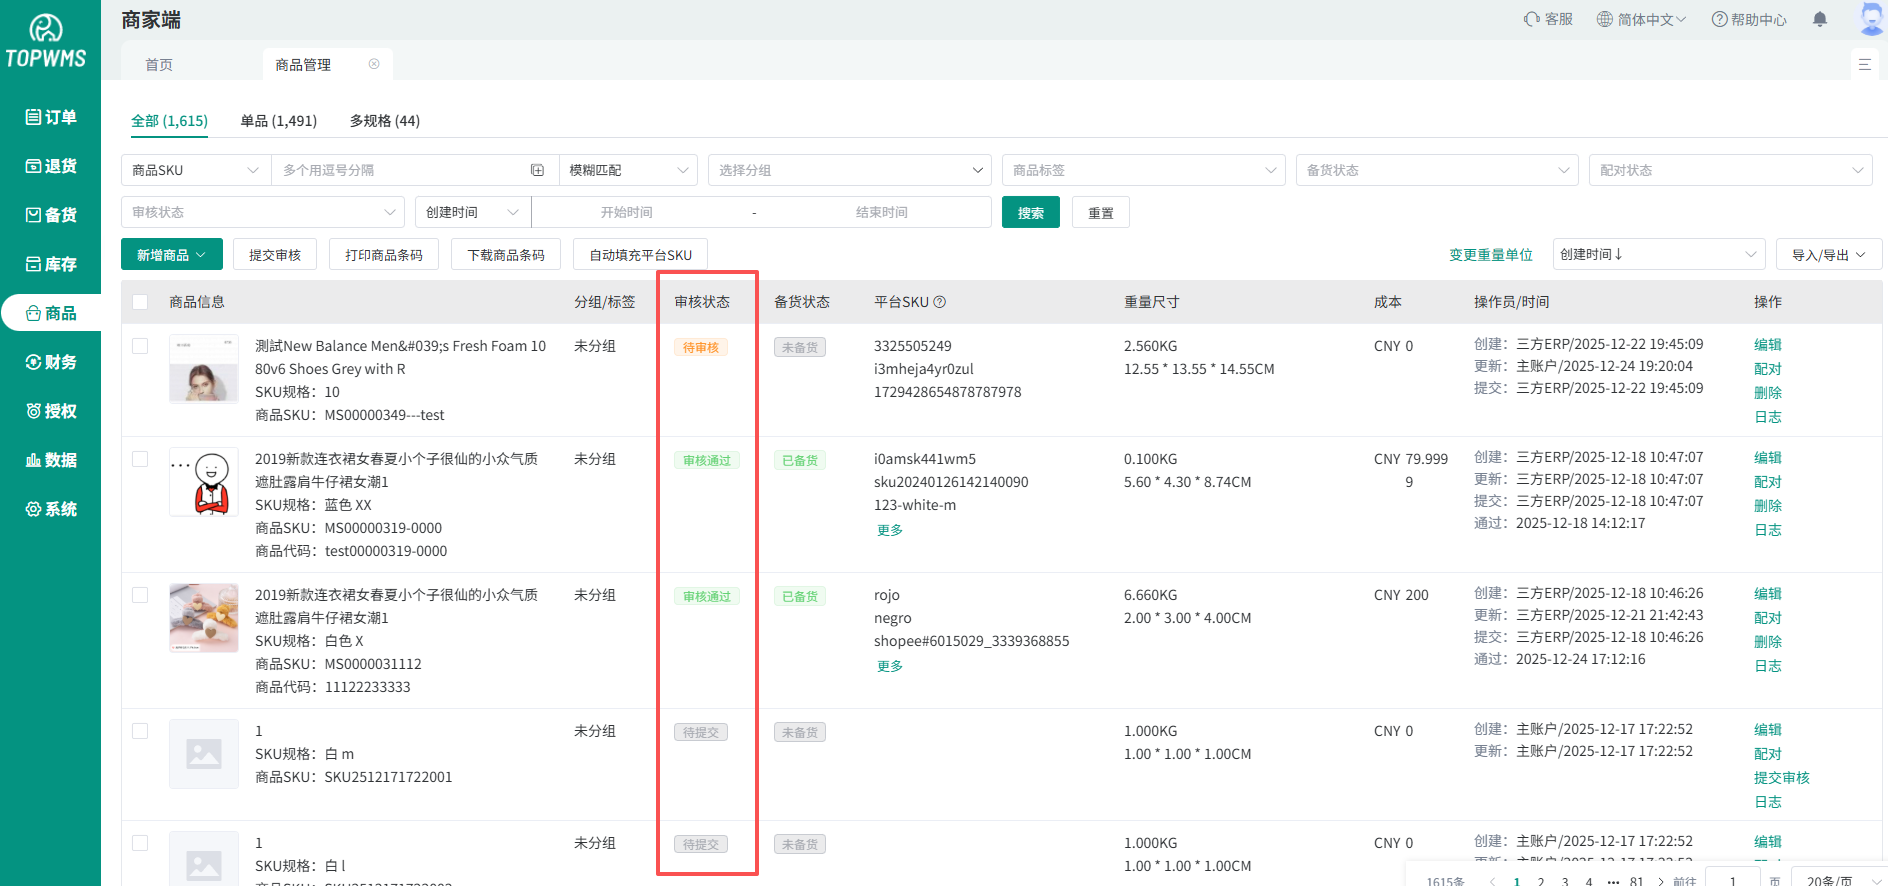Select the checkbox for product MS0000031112
Image resolution: width=1888 pixels, height=886 pixels.
click(x=140, y=595)
